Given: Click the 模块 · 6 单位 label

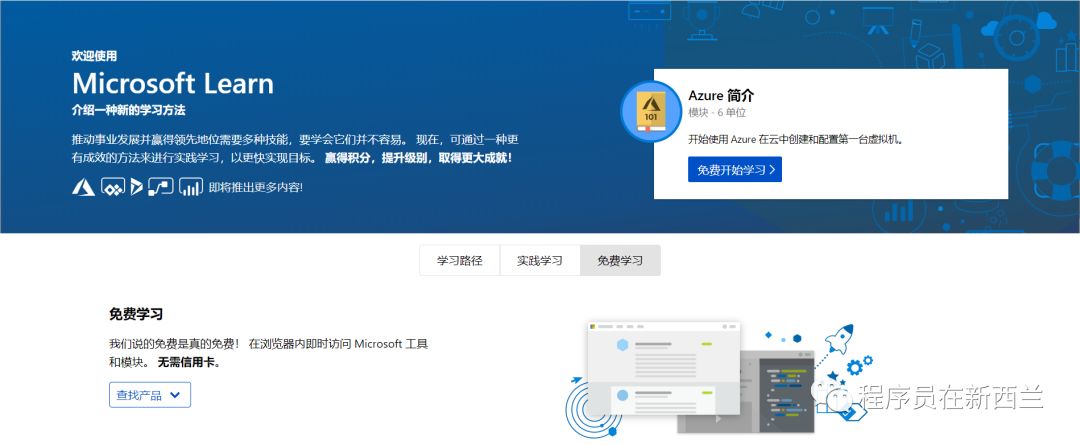Looking at the screenshot, I should (717, 112).
